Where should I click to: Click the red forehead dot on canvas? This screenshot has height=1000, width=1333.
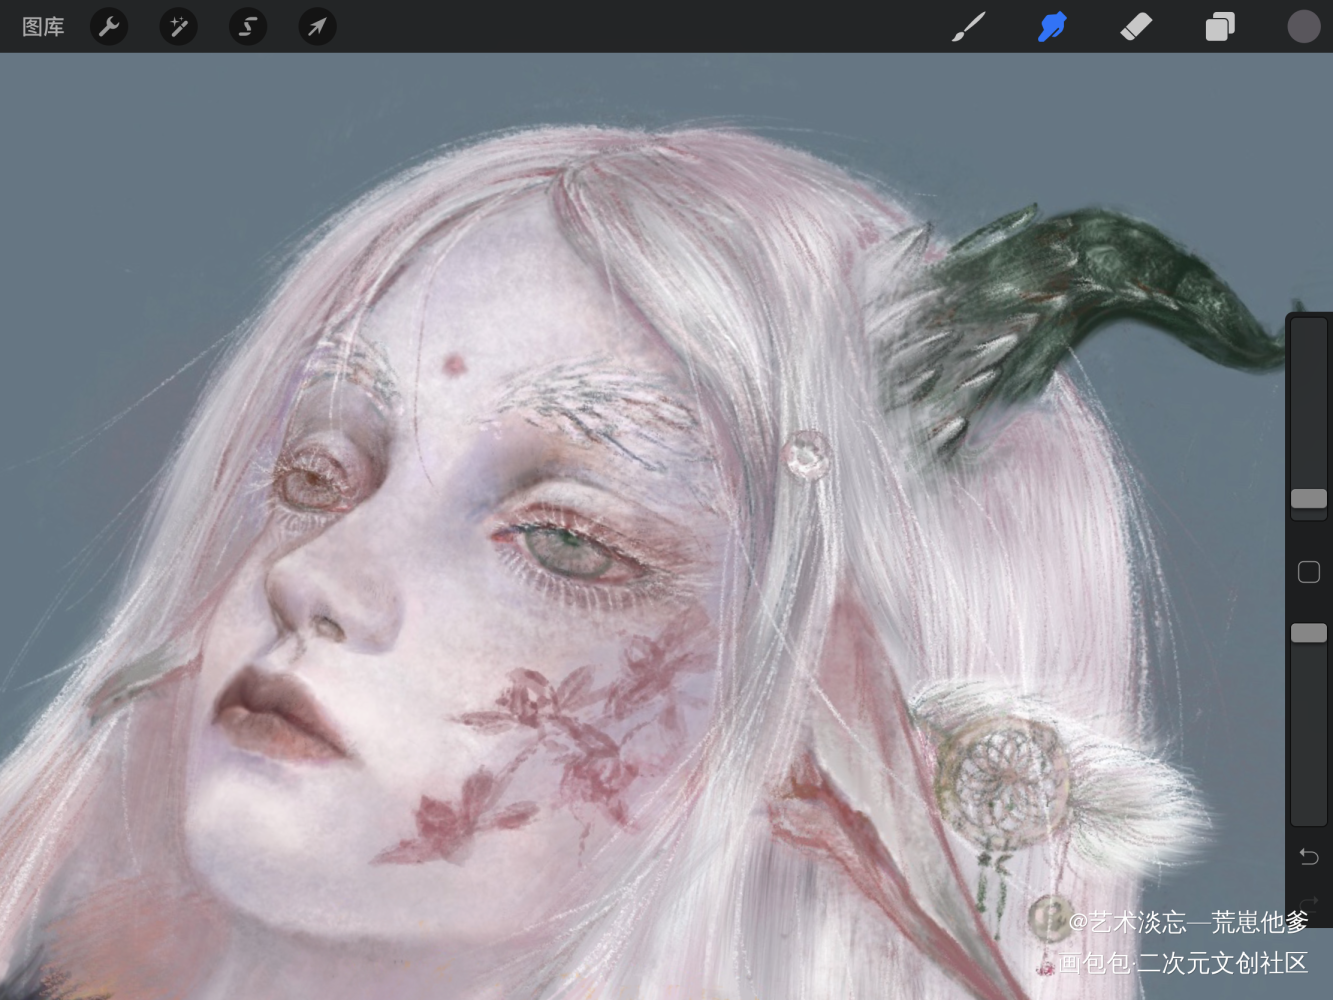[x=454, y=366]
